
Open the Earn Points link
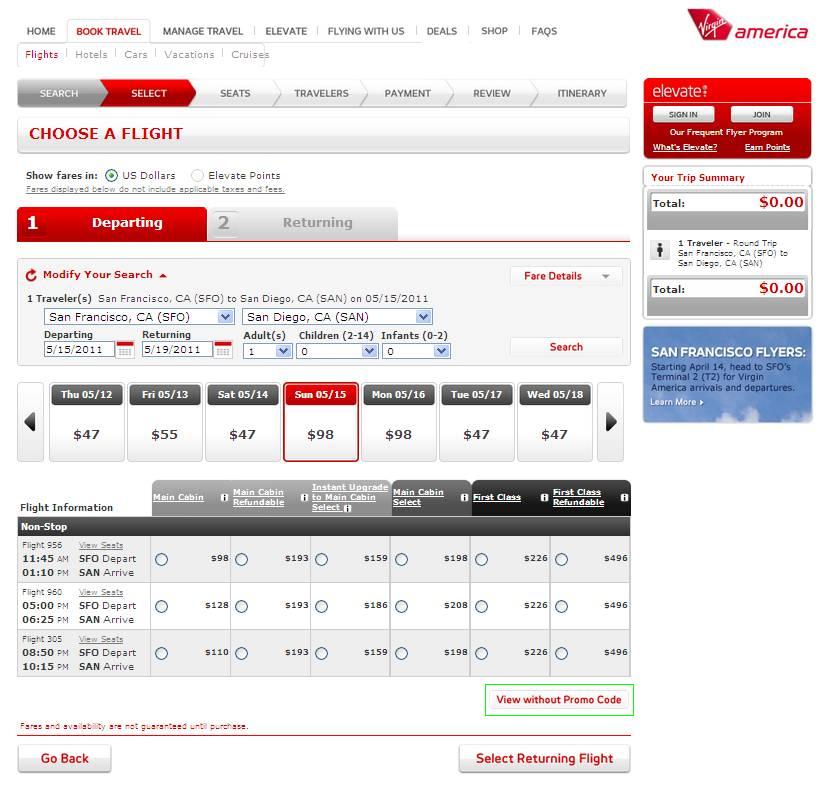click(768, 147)
